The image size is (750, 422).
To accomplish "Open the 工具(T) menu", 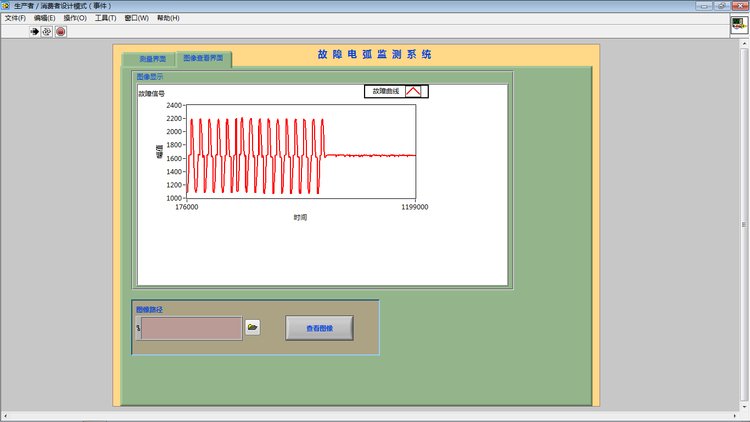I will point(106,18).
